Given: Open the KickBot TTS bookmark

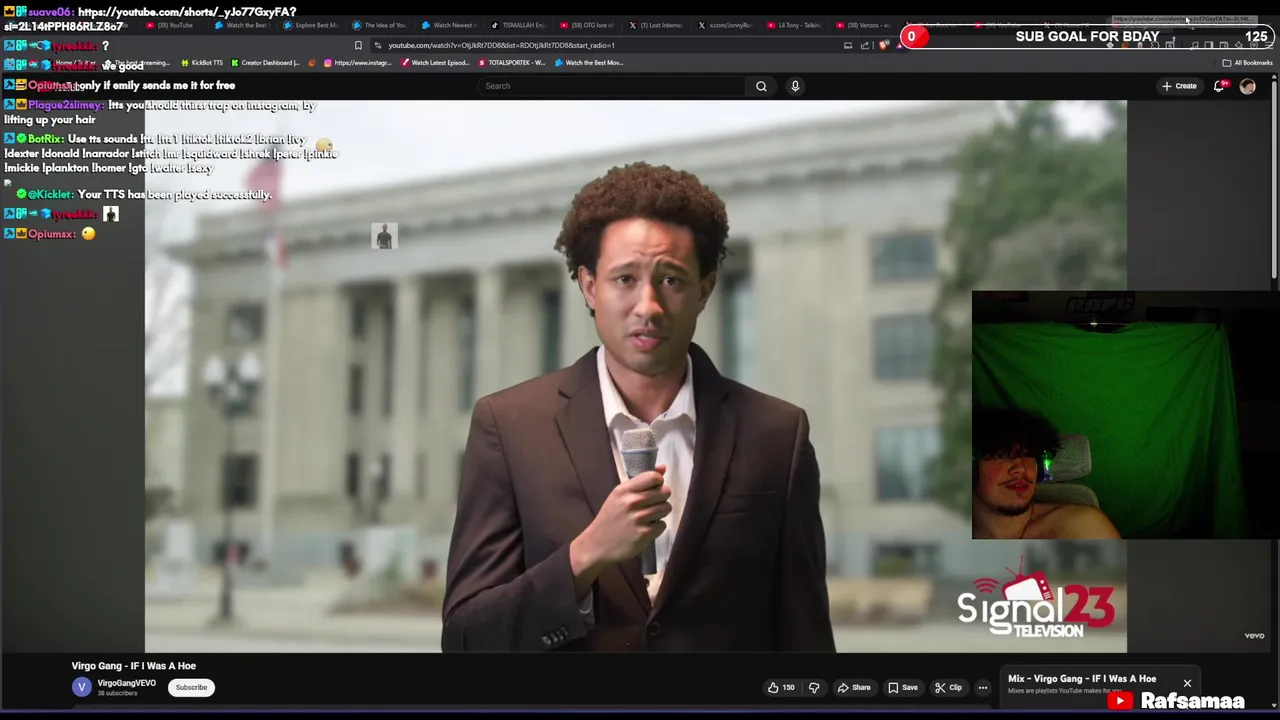Looking at the screenshot, I should pyautogui.click(x=202, y=63).
